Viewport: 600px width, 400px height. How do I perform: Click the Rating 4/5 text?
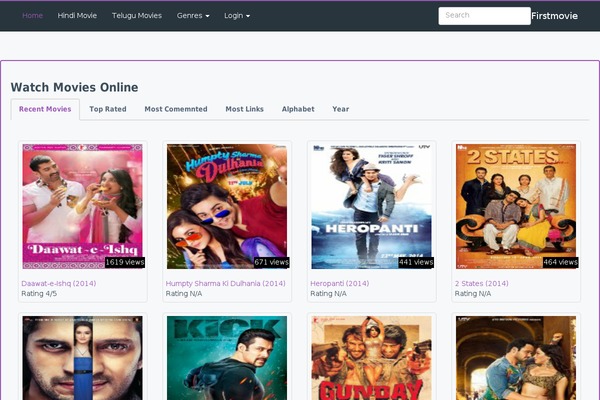[x=39, y=294]
